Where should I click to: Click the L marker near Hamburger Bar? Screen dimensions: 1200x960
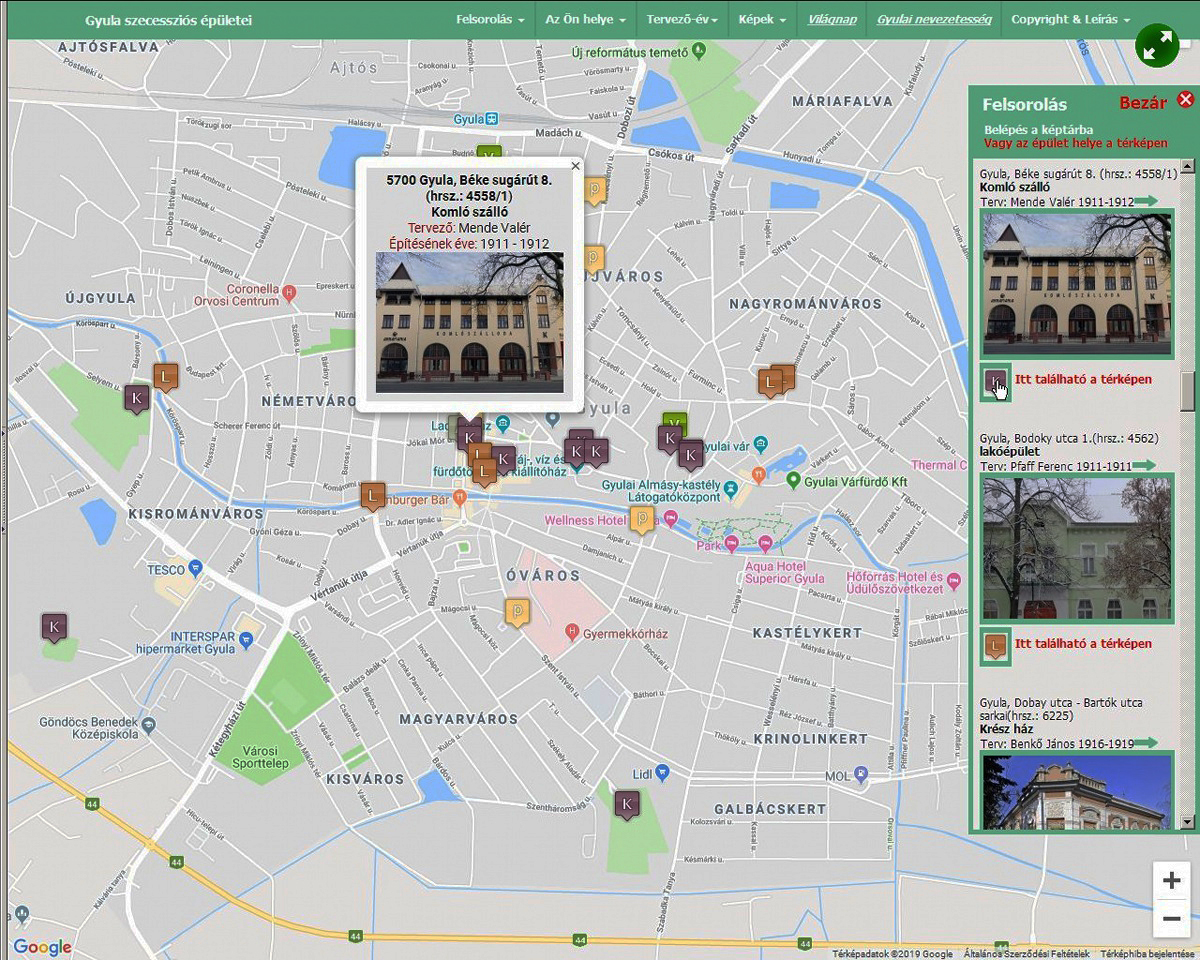(x=373, y=495)
